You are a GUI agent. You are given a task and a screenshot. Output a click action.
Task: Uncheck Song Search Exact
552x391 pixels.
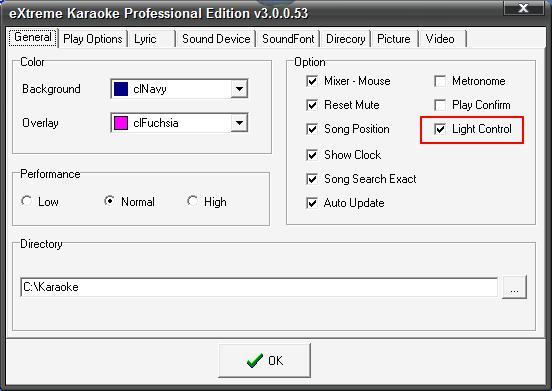tap(312, 179)
